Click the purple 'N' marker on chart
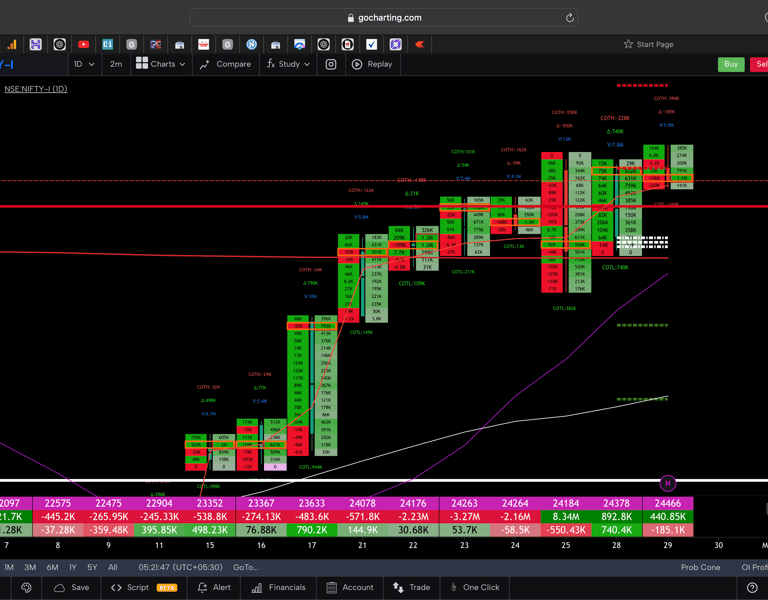The width and height of the screenshot is (768, 600). 668,483
